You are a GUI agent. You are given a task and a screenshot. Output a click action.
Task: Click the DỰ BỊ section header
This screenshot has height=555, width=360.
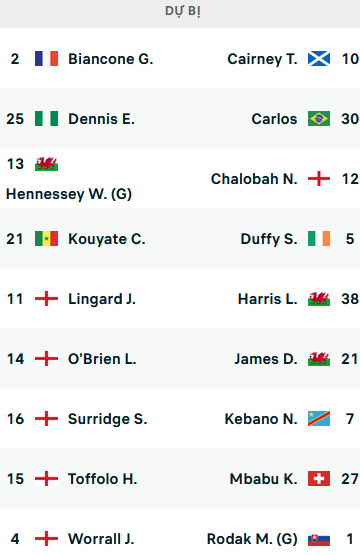point(183,11)
